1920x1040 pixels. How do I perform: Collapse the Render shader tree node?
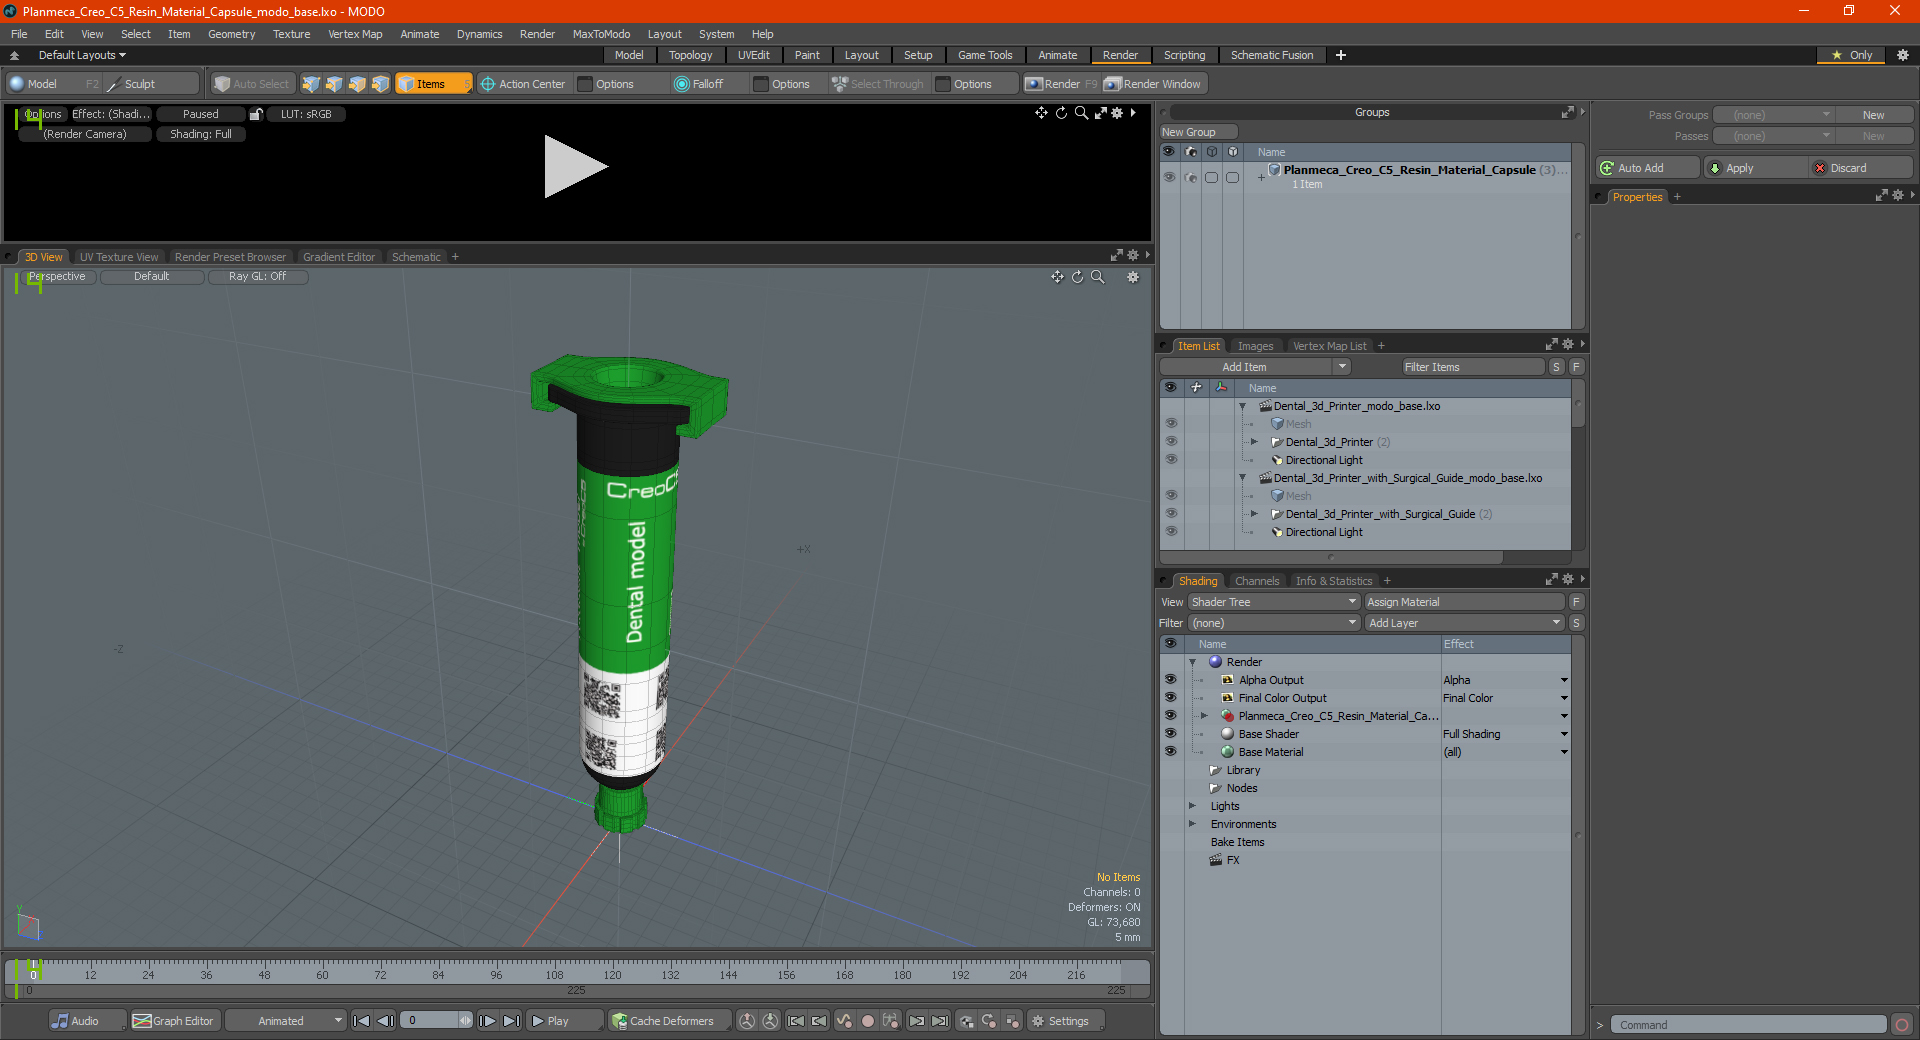point(1192,662)
